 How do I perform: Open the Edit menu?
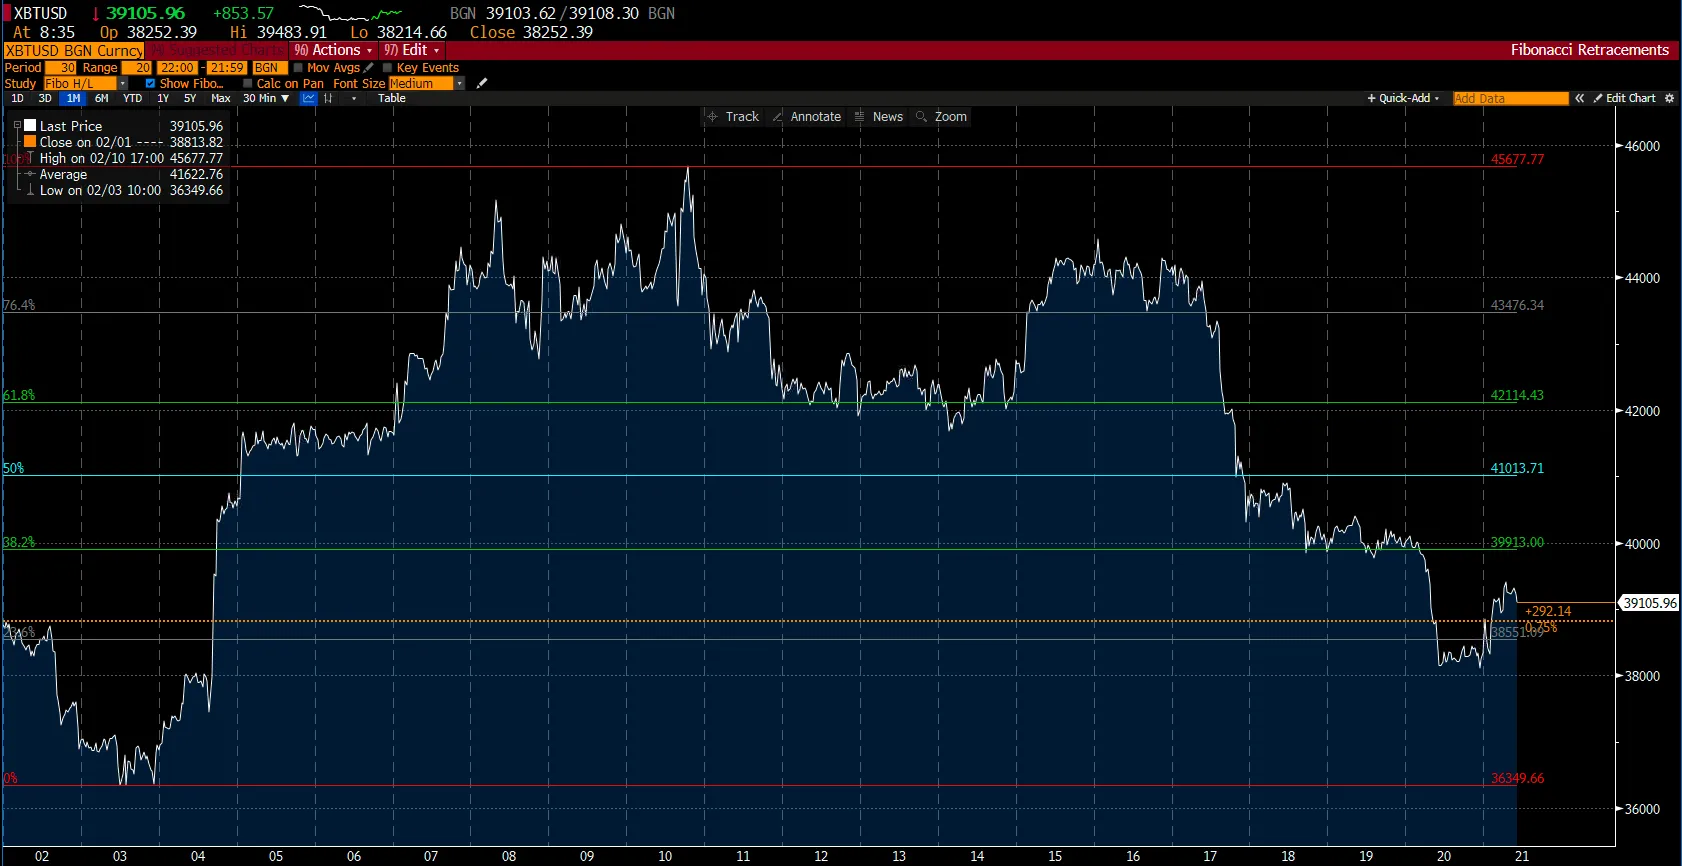point(411,50)
